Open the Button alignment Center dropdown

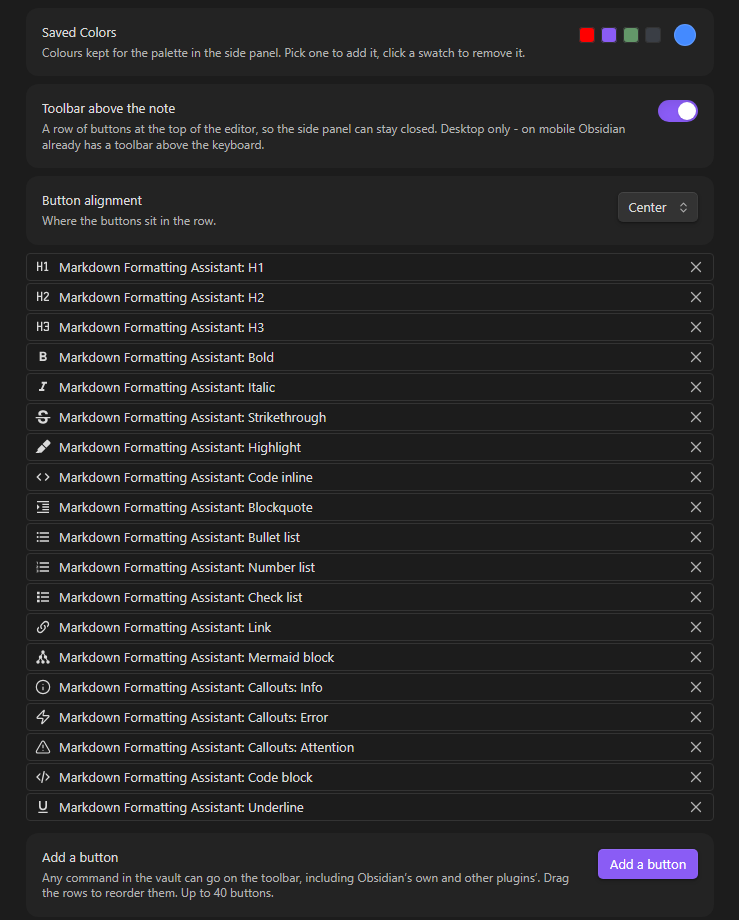coord(657,207)
